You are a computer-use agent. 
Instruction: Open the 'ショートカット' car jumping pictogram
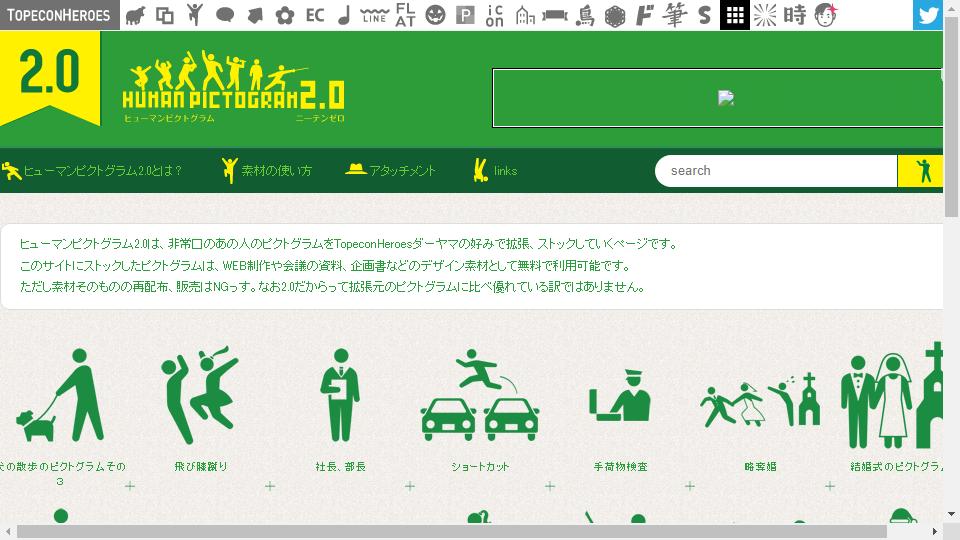point(480,395)
